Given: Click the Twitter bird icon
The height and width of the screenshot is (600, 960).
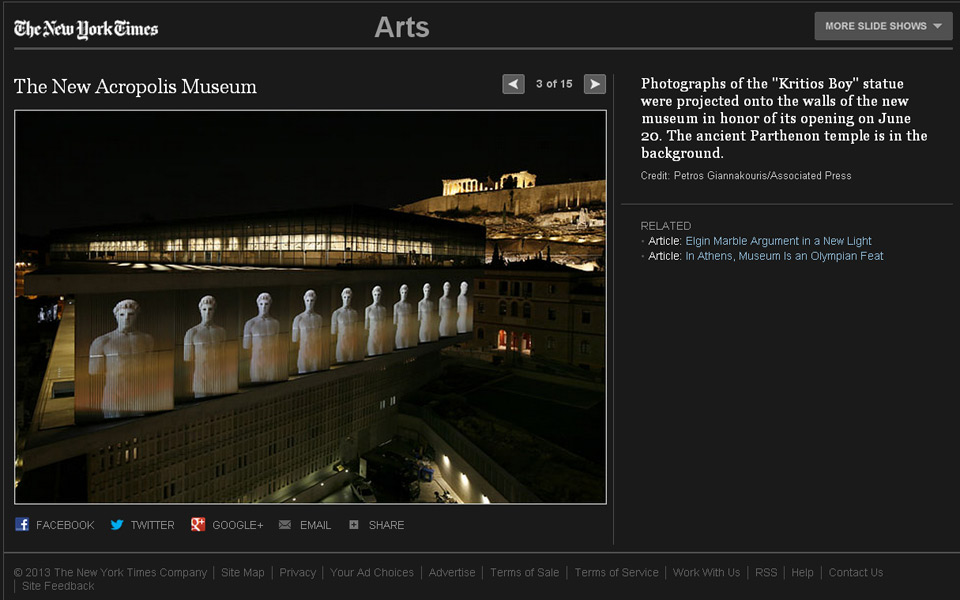Looking at the screenshot, I should coord(117,525).
